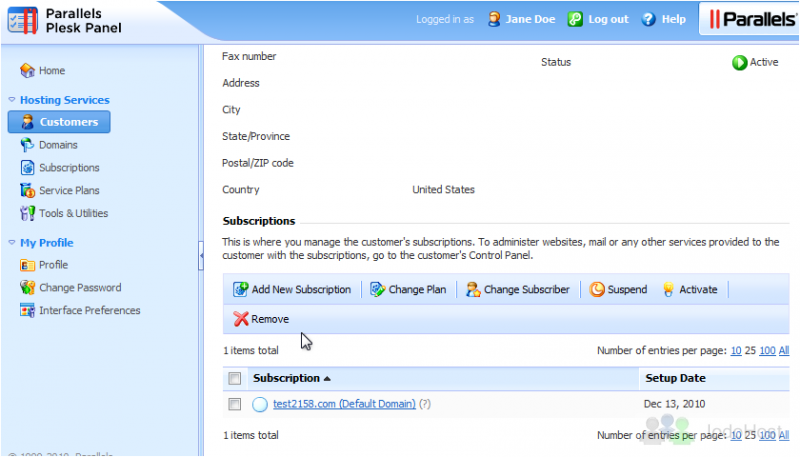Click the blue Help question mark icon
Screen dimensions: 800x457
(648, 19)
